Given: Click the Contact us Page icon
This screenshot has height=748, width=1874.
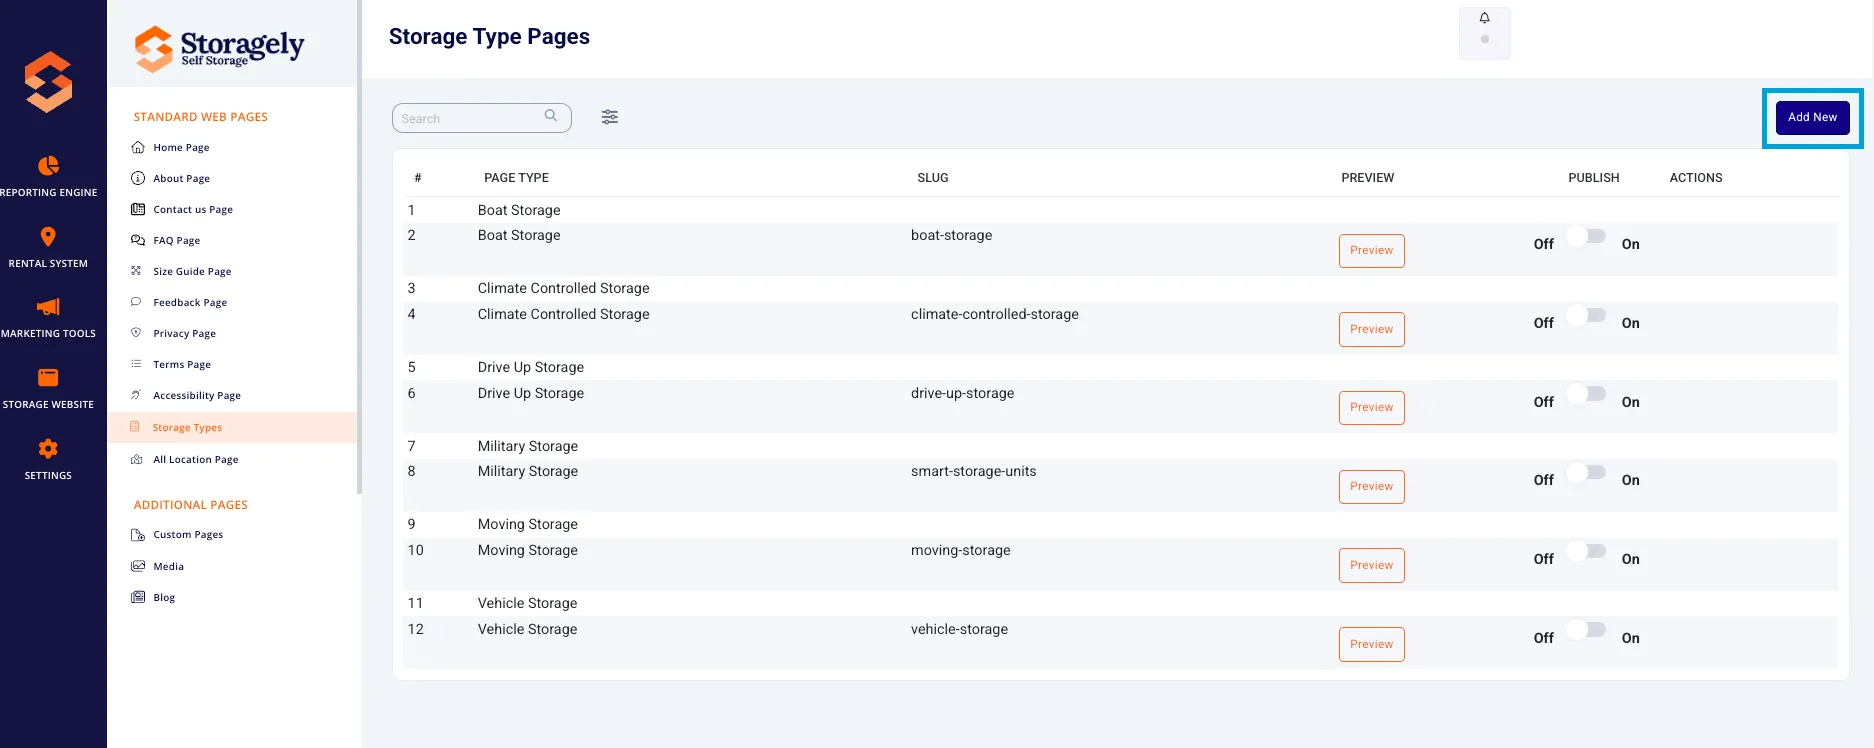Looking at the screenshot, I should tap(138, 209).
